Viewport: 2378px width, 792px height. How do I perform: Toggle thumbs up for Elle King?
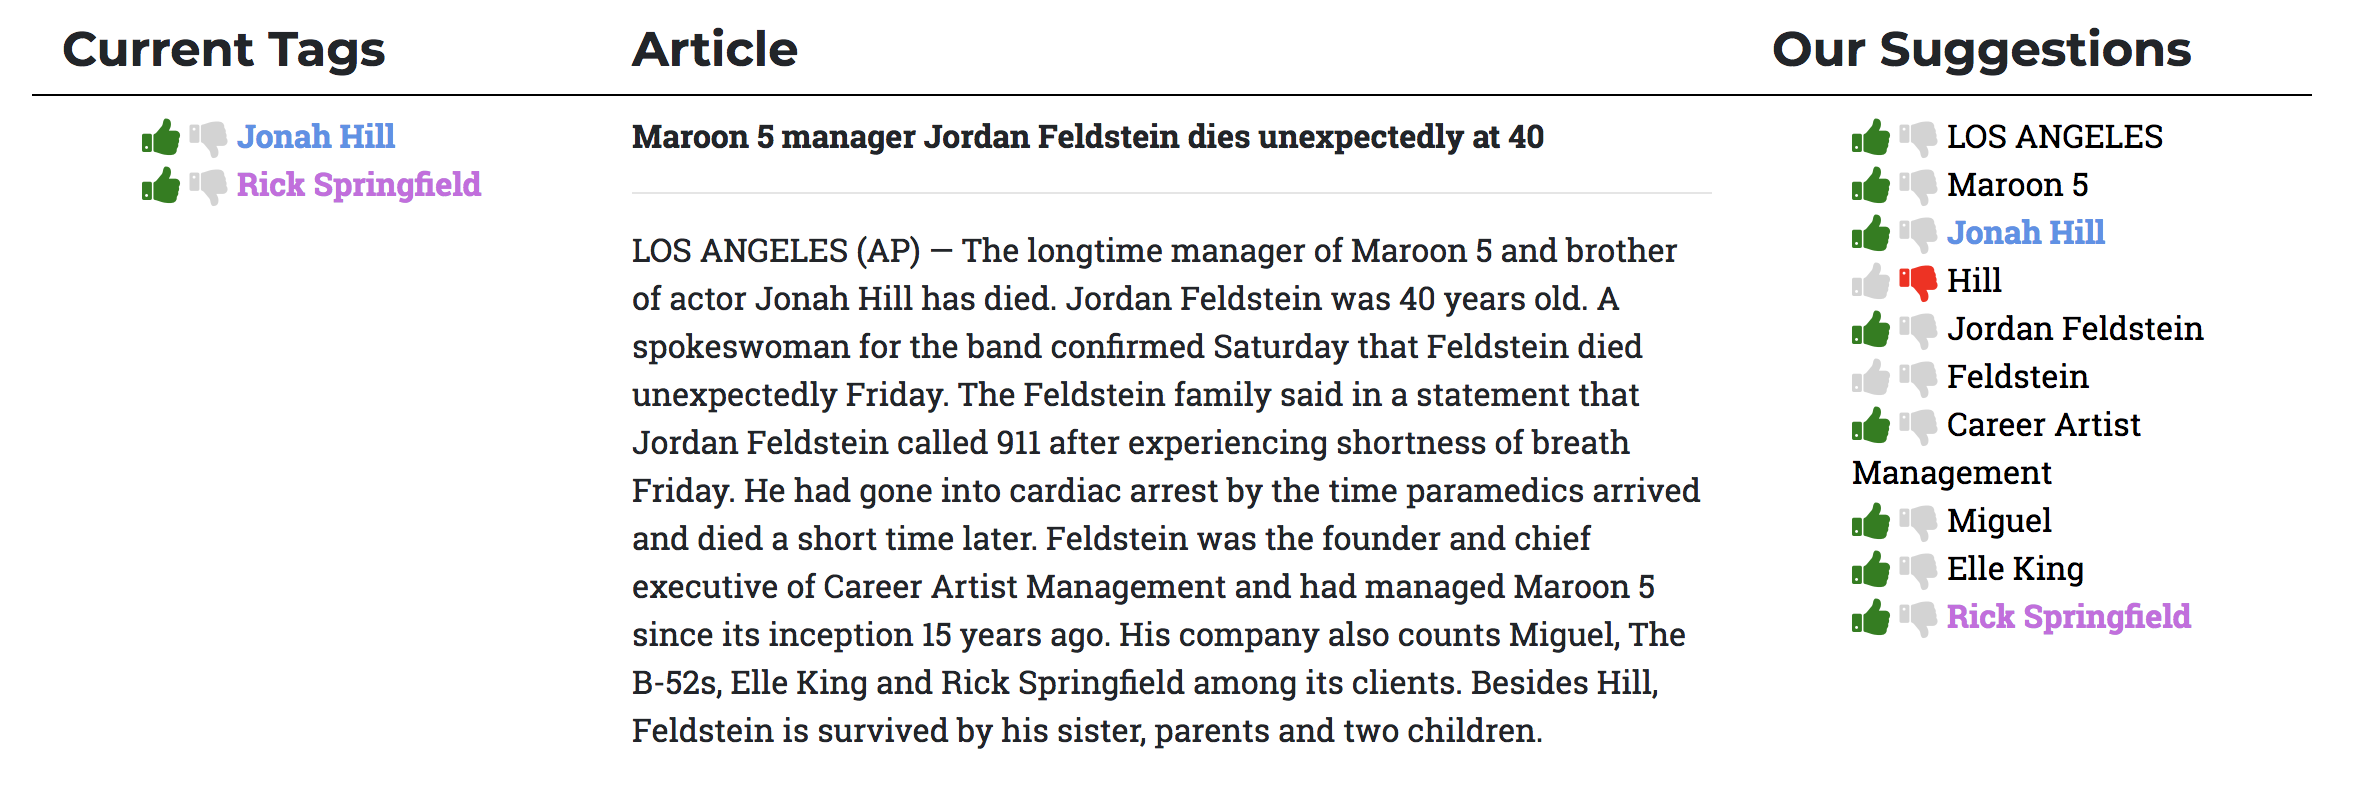pos(1870,569)
